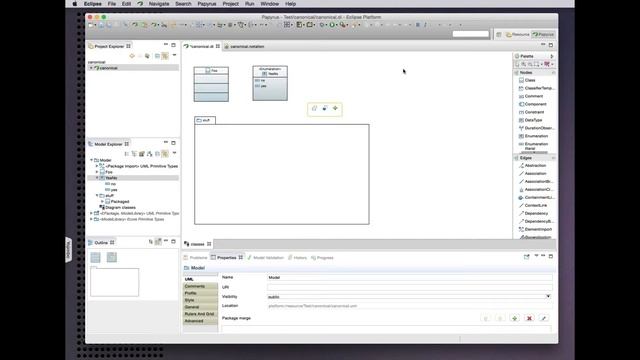The image size is (640, 360).
Task: Click Collapse All in Project Explorer toolbar
Action: [157, 56]
